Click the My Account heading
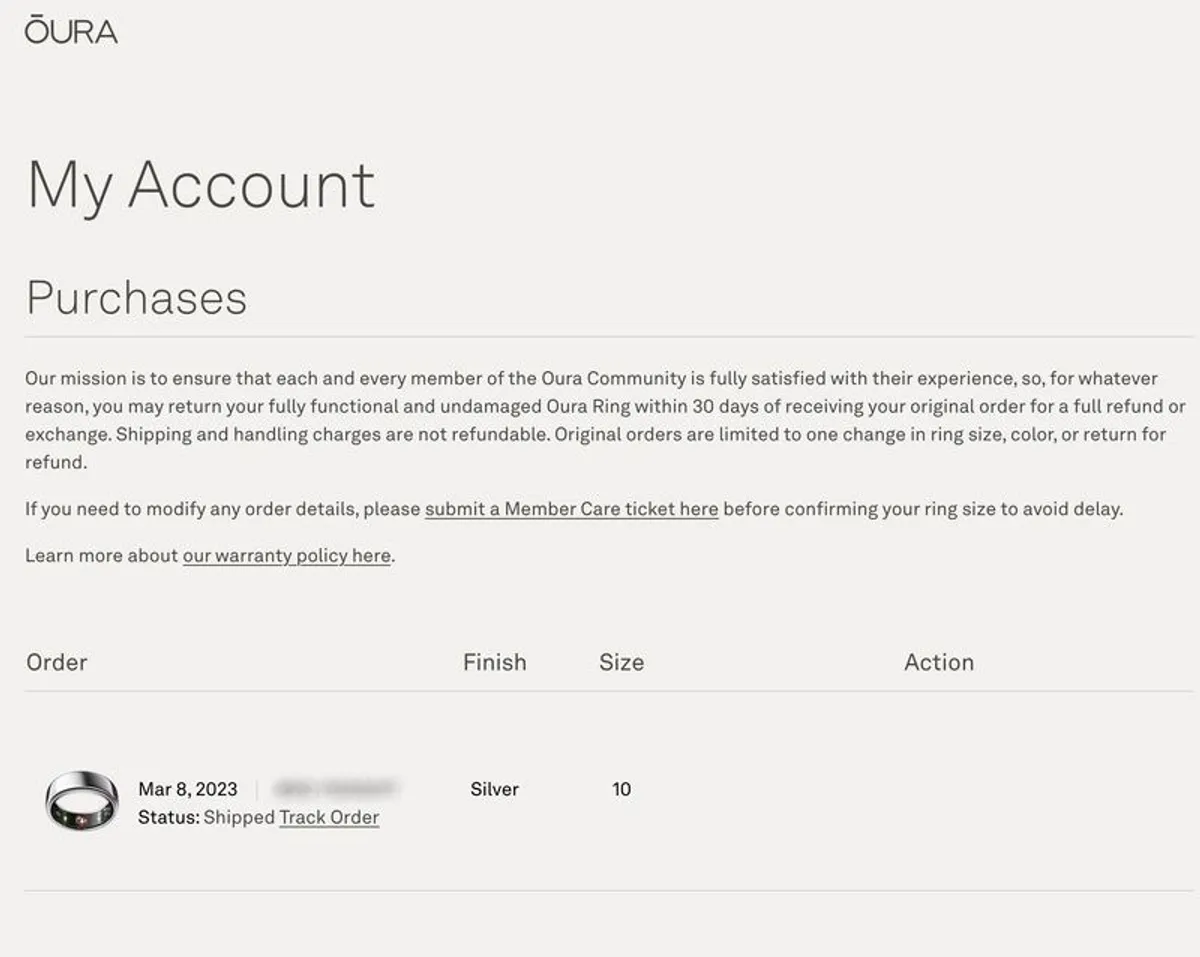The image size is (1200, 957). [201, 185]
